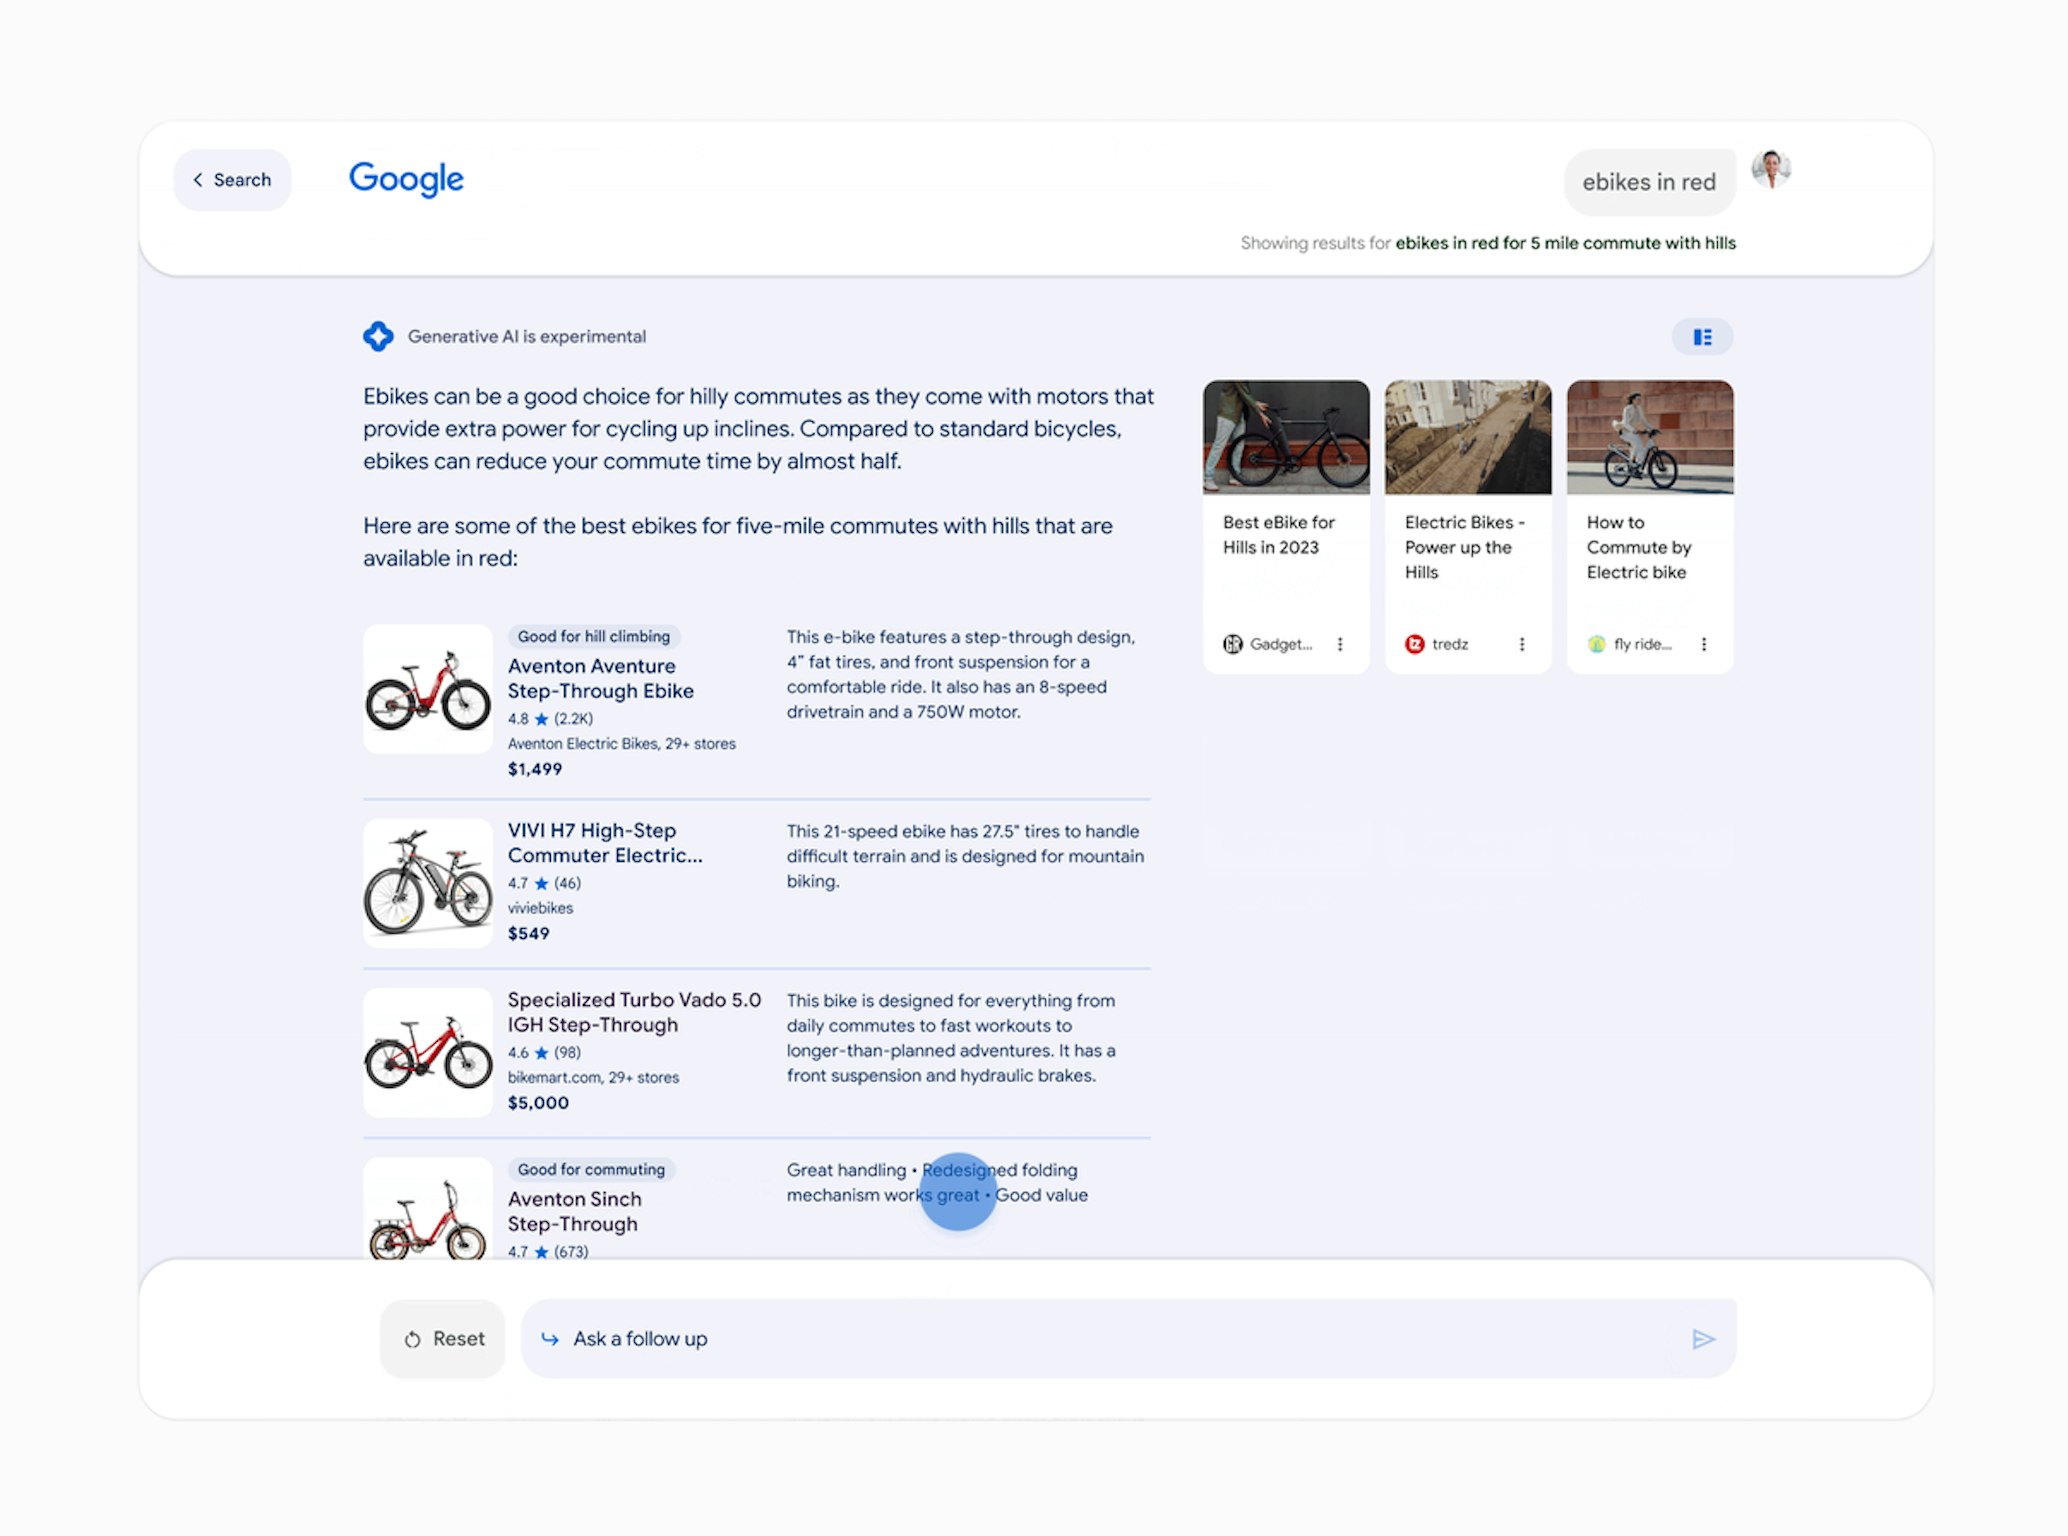Viewport: 2068px width, 1536px height.
Task: Click the '$5,000' price
Action: (x=538, y=1103)
